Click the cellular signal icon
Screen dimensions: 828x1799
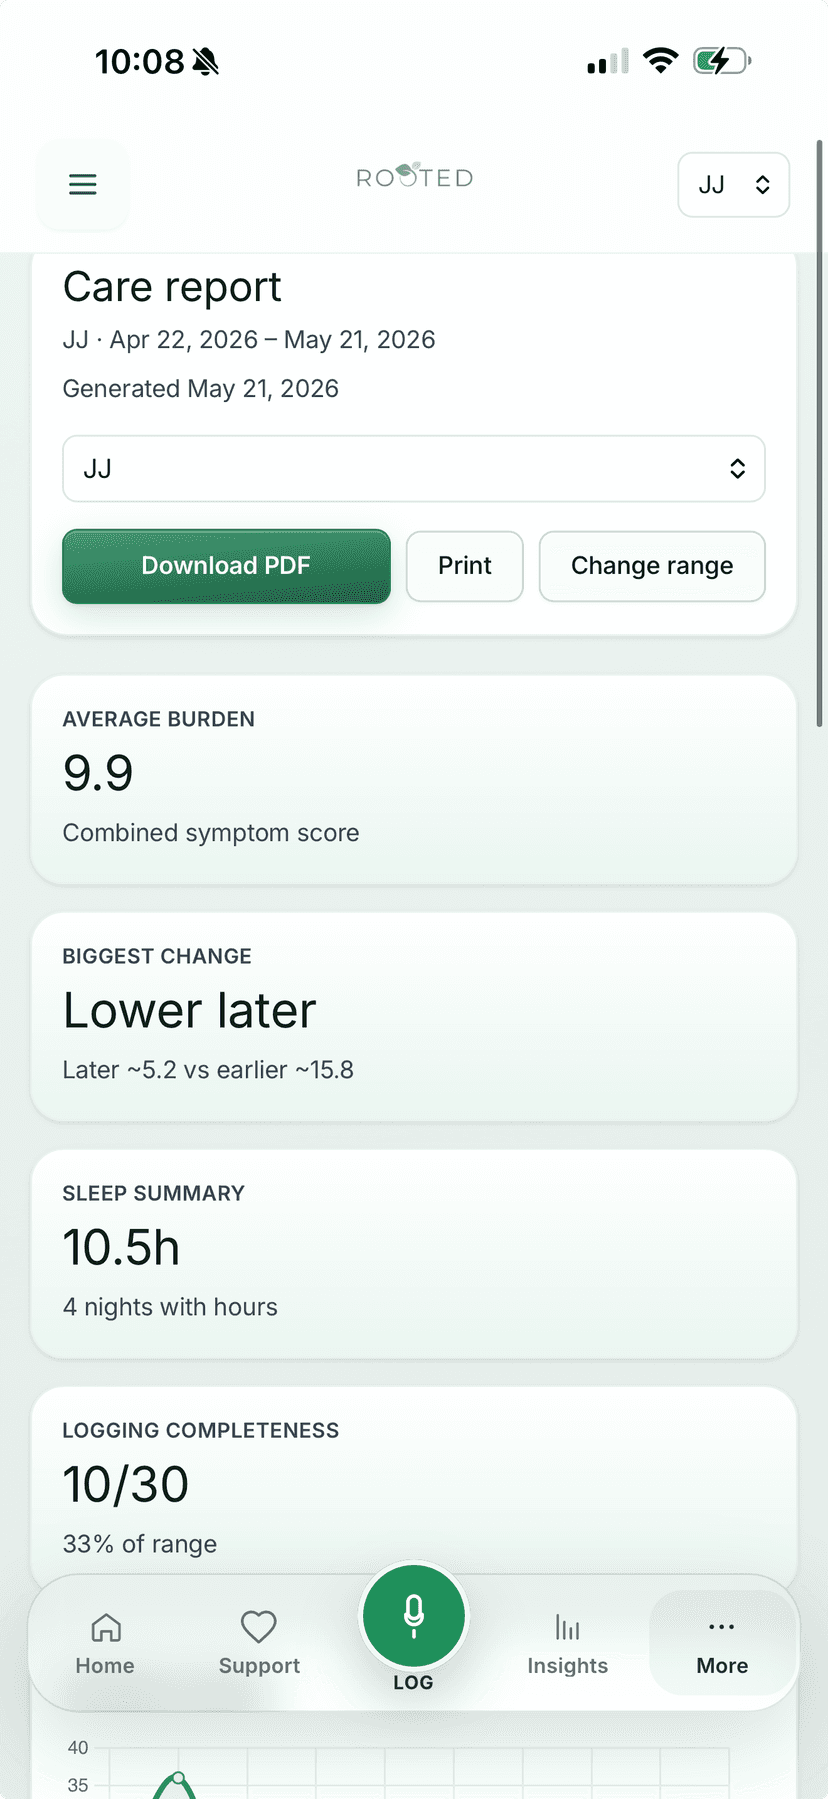[608, 61]
